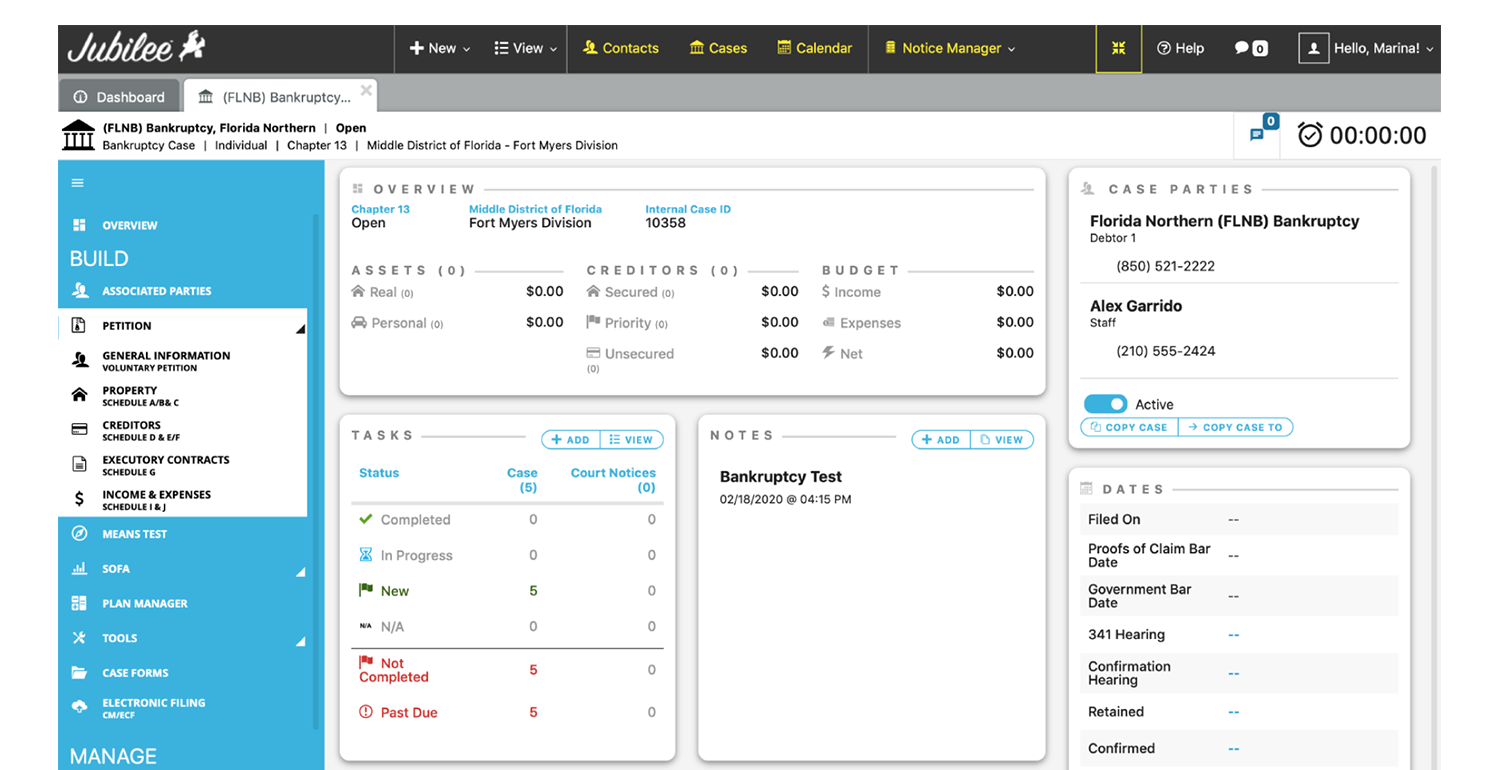1500x770 pixels.
Task: Open the View dropdown in top bar
Action: click(x=526, y=48)
